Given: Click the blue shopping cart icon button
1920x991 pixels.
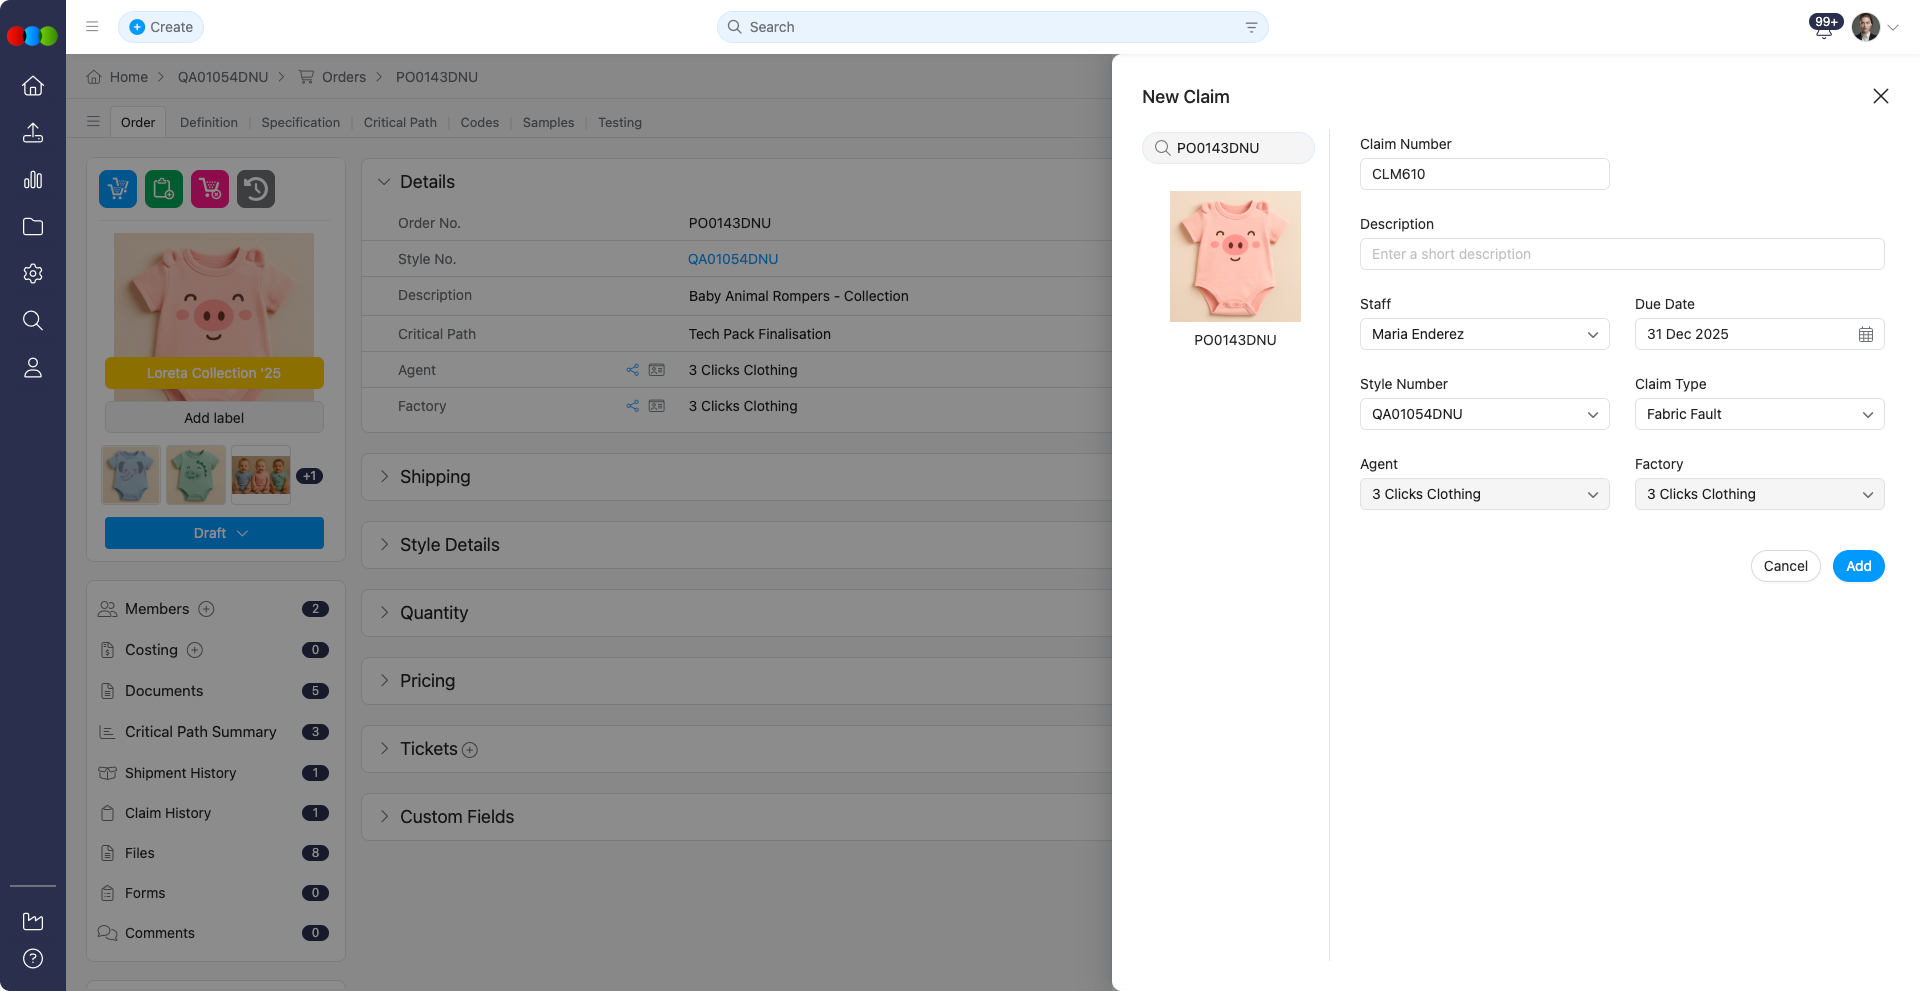Looking at the screenshot, I should click(x=118, y=189).
